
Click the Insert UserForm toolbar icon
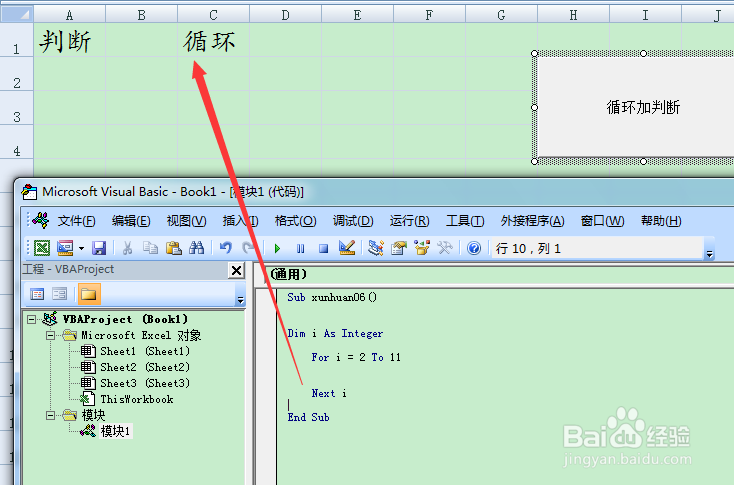click(x=65, y=248)
